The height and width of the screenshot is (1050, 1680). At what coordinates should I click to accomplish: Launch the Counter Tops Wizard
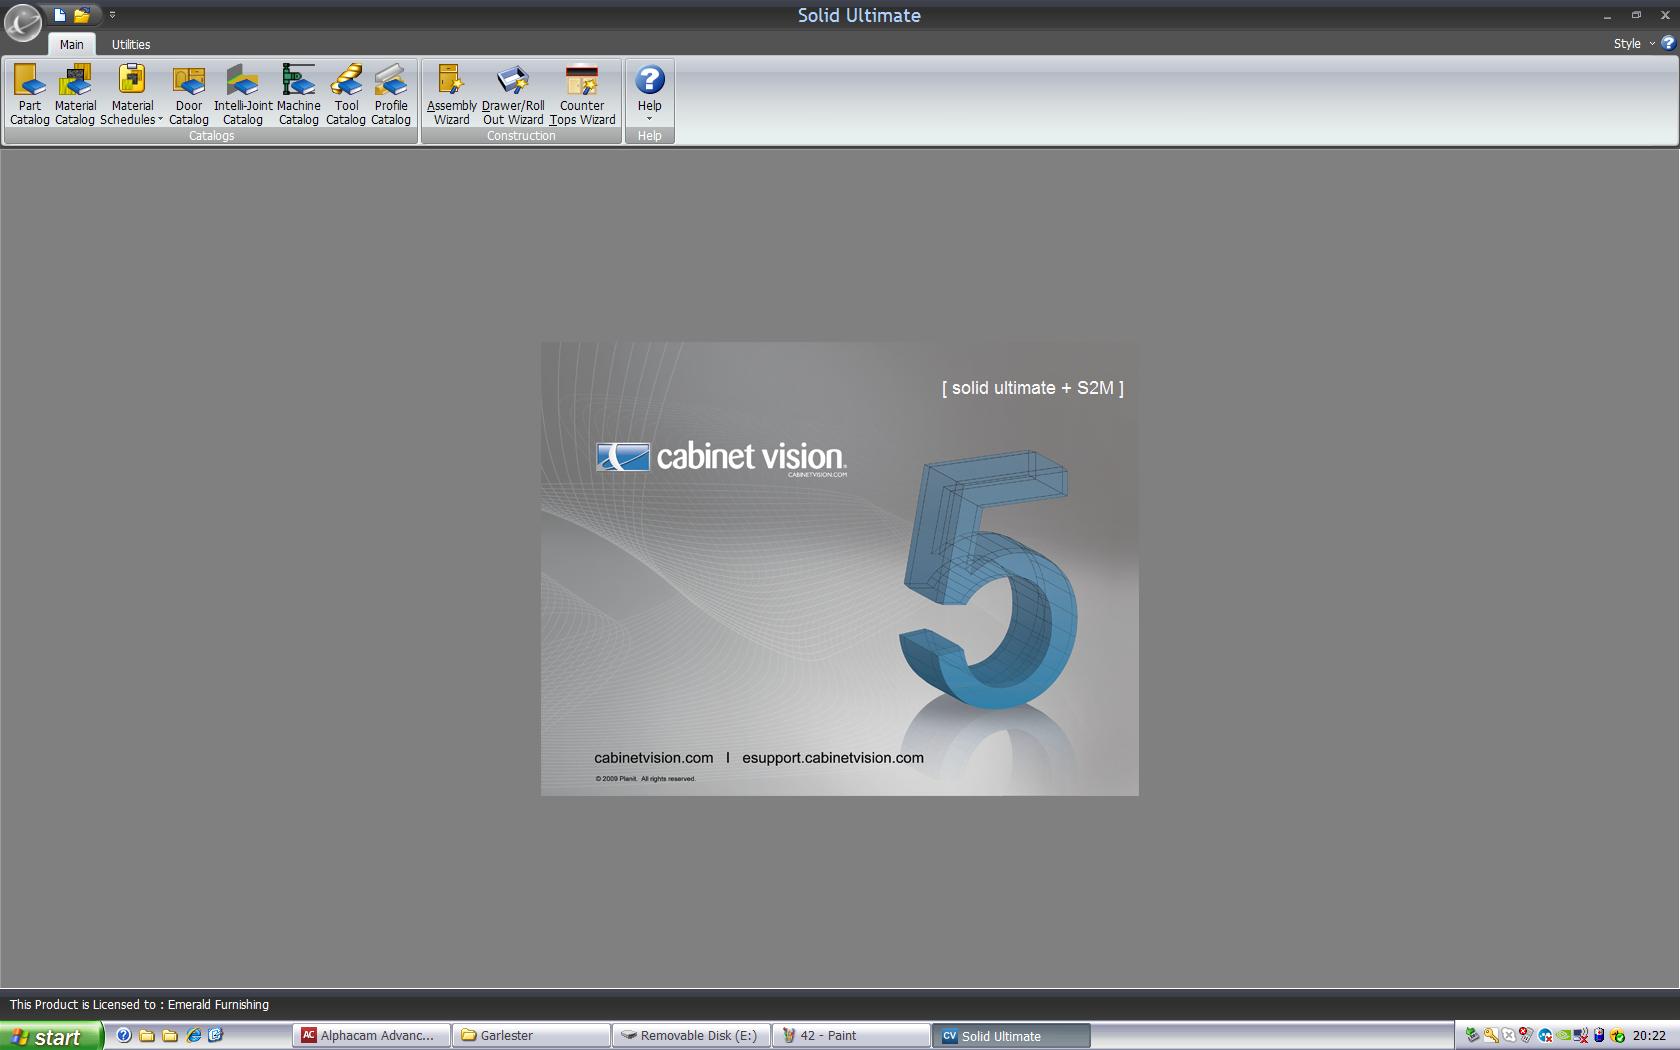[582, 95]
